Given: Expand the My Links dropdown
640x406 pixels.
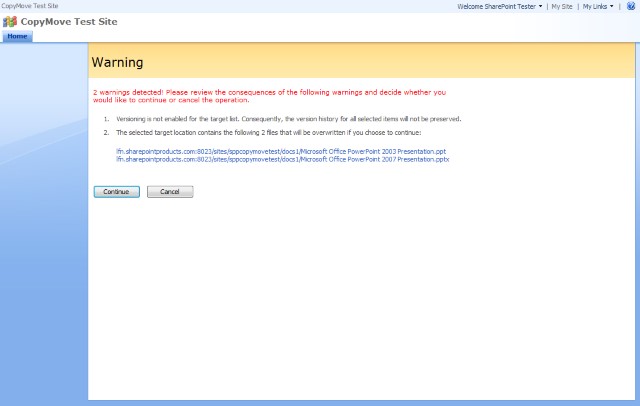Looking at the screenshot, I should tap(598, 7).
